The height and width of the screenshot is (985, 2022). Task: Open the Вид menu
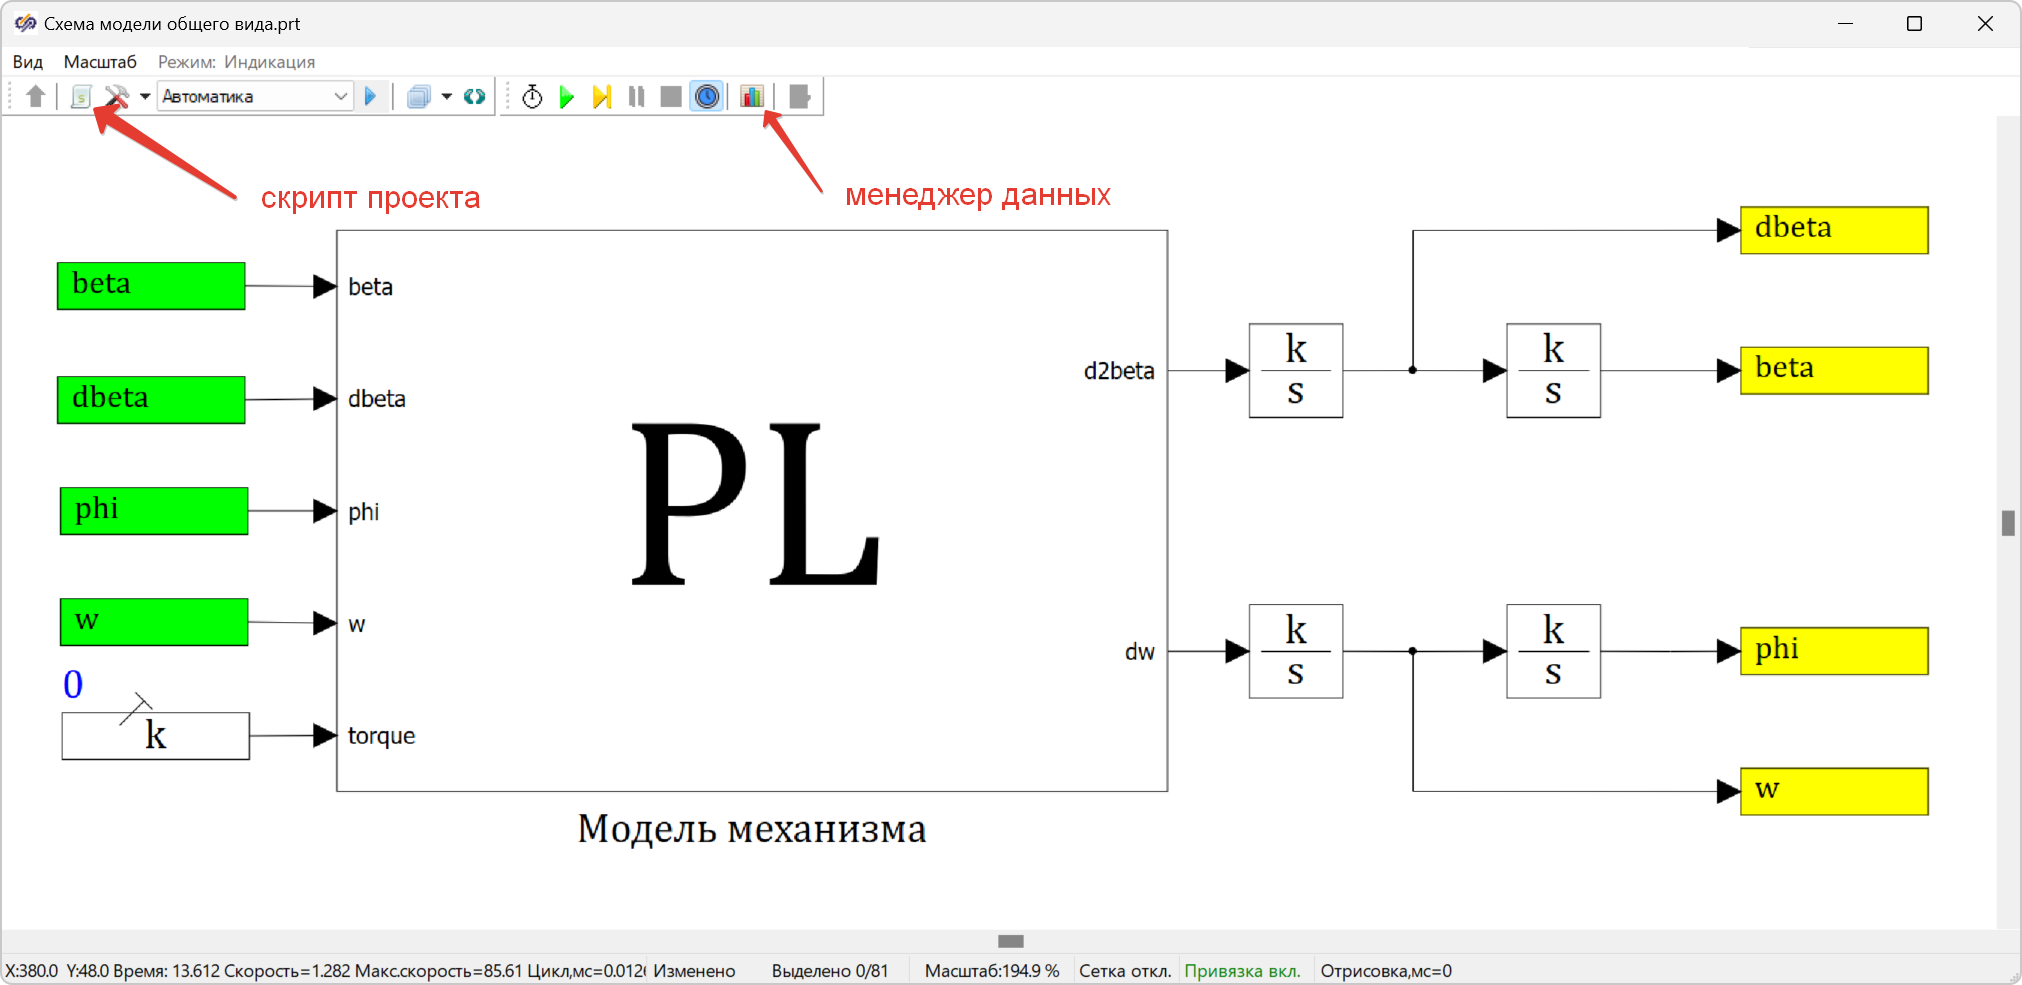pyautogui.click(x=28, y=62)
